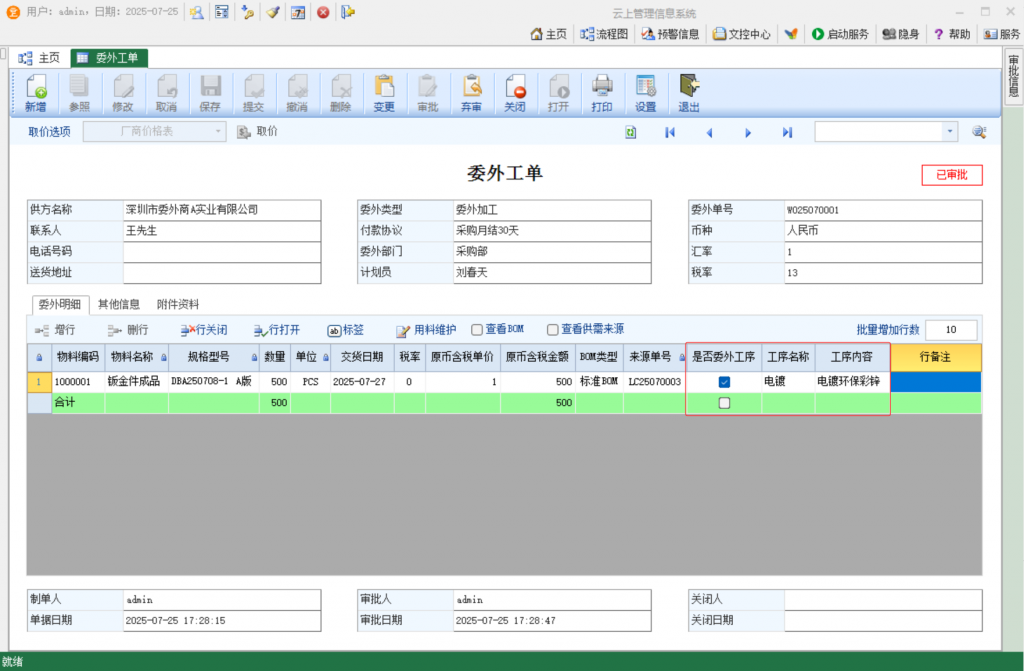Jump to the last record arrow
Viewport: 1024px width, 671px height.
[x=788, y=132]
